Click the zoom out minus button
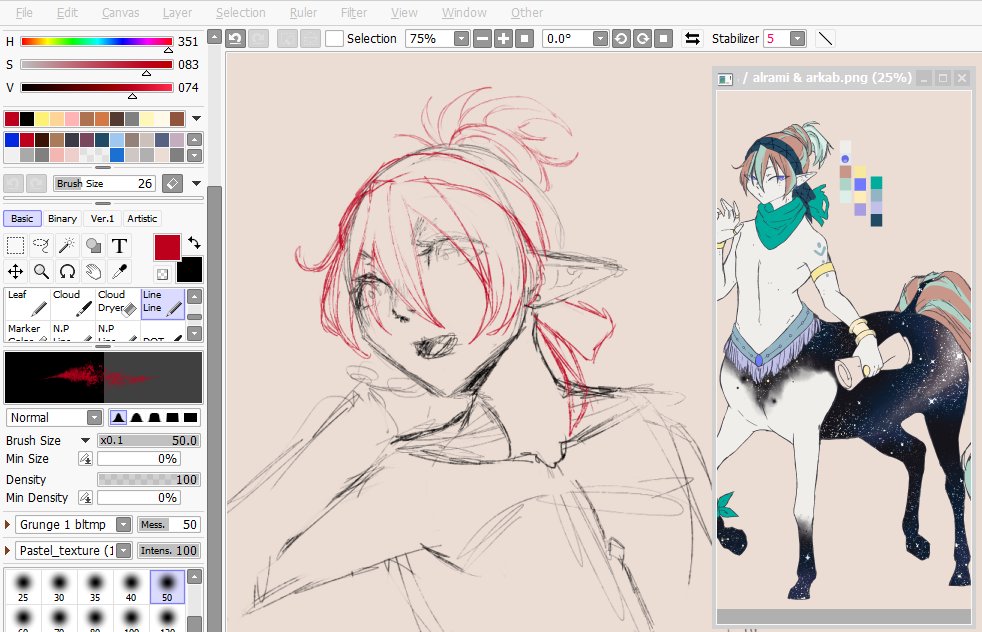The image size is (982, 632). tap(482, 39)
